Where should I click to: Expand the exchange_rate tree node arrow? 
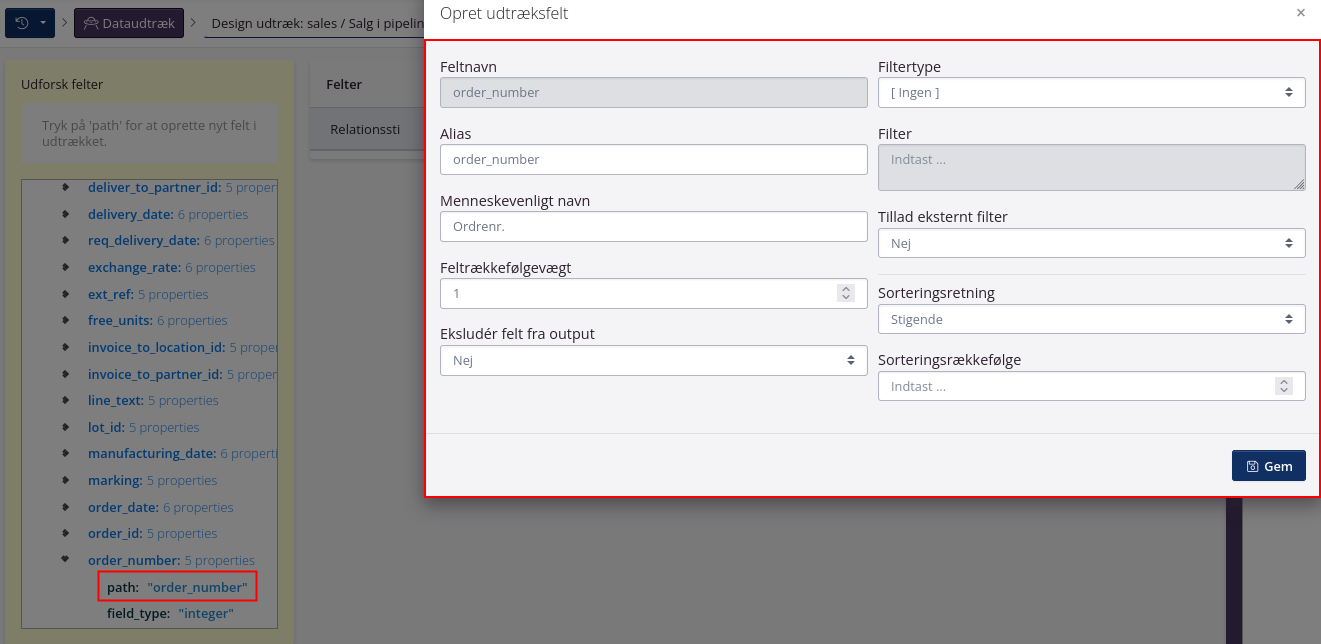point(66,267)
